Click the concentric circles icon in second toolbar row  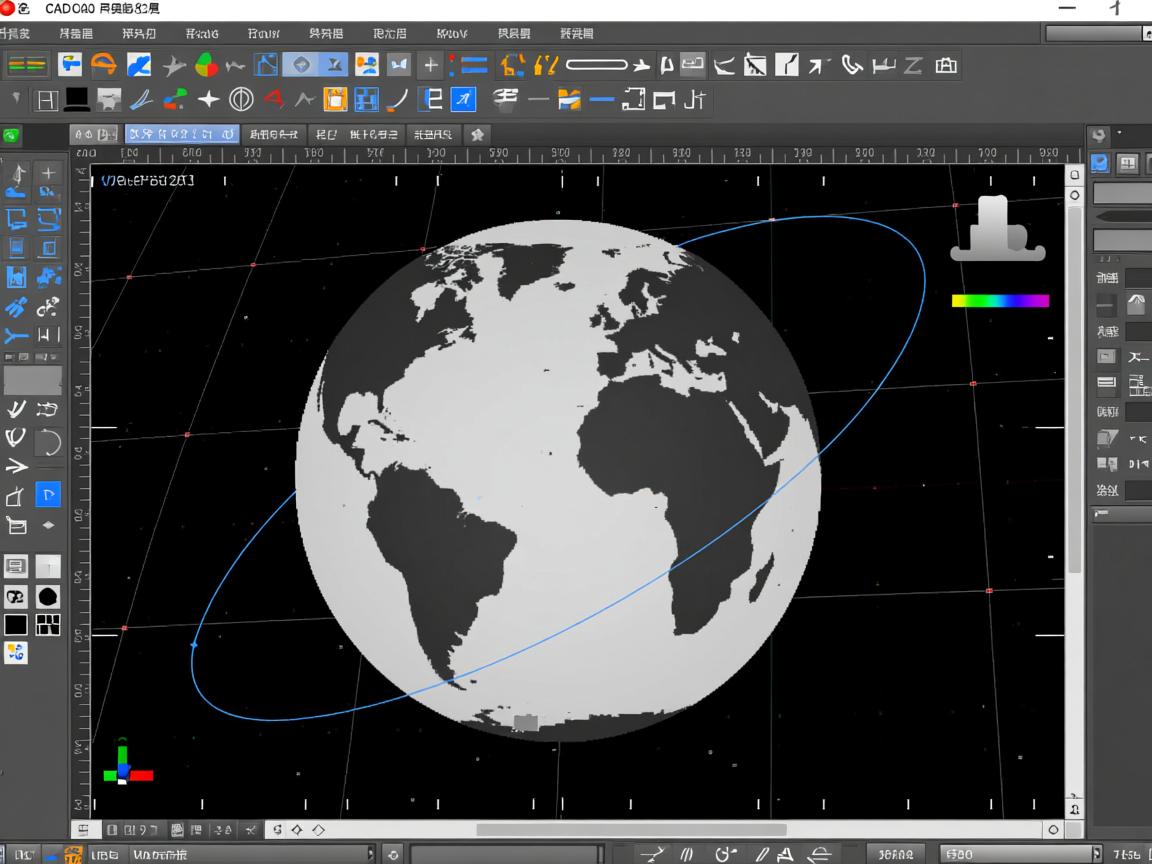coord(241,99)
